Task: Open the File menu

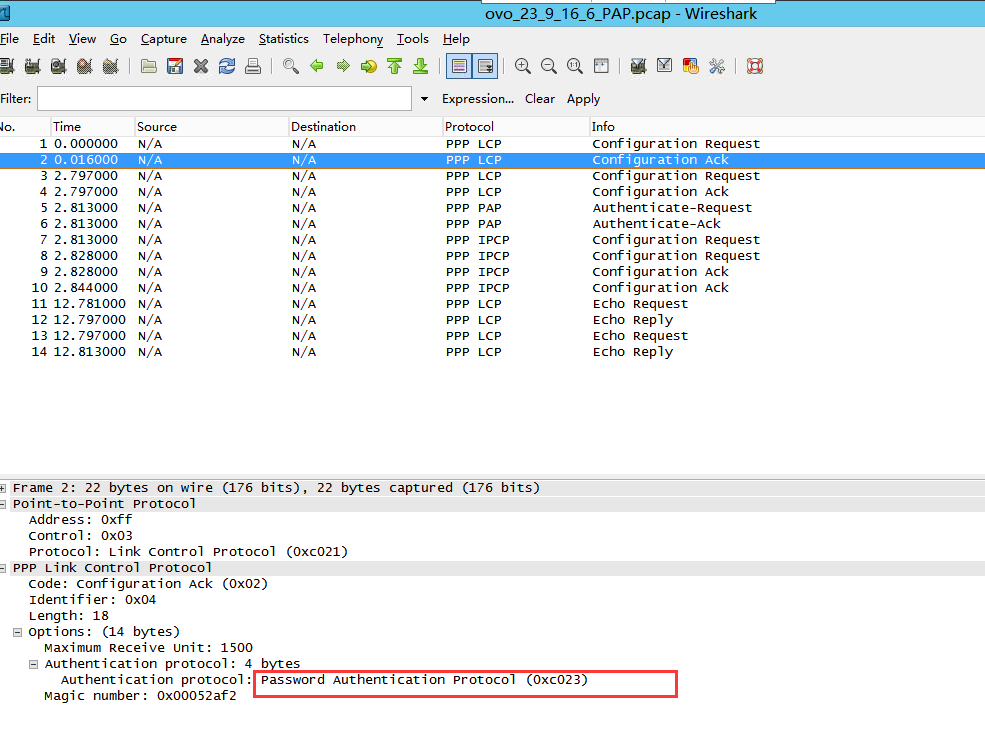Action: click(9, 39)
